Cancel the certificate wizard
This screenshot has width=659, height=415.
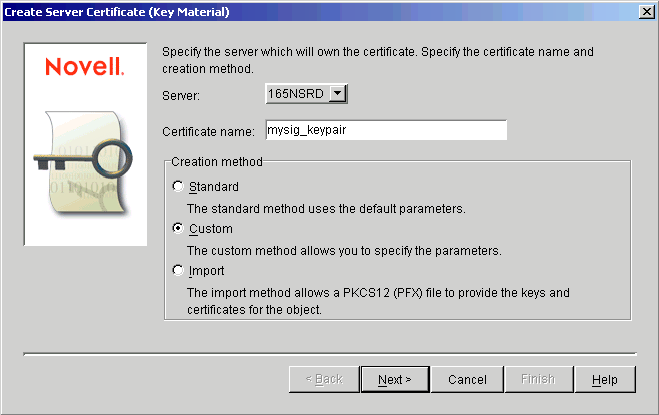pos(467,379)
